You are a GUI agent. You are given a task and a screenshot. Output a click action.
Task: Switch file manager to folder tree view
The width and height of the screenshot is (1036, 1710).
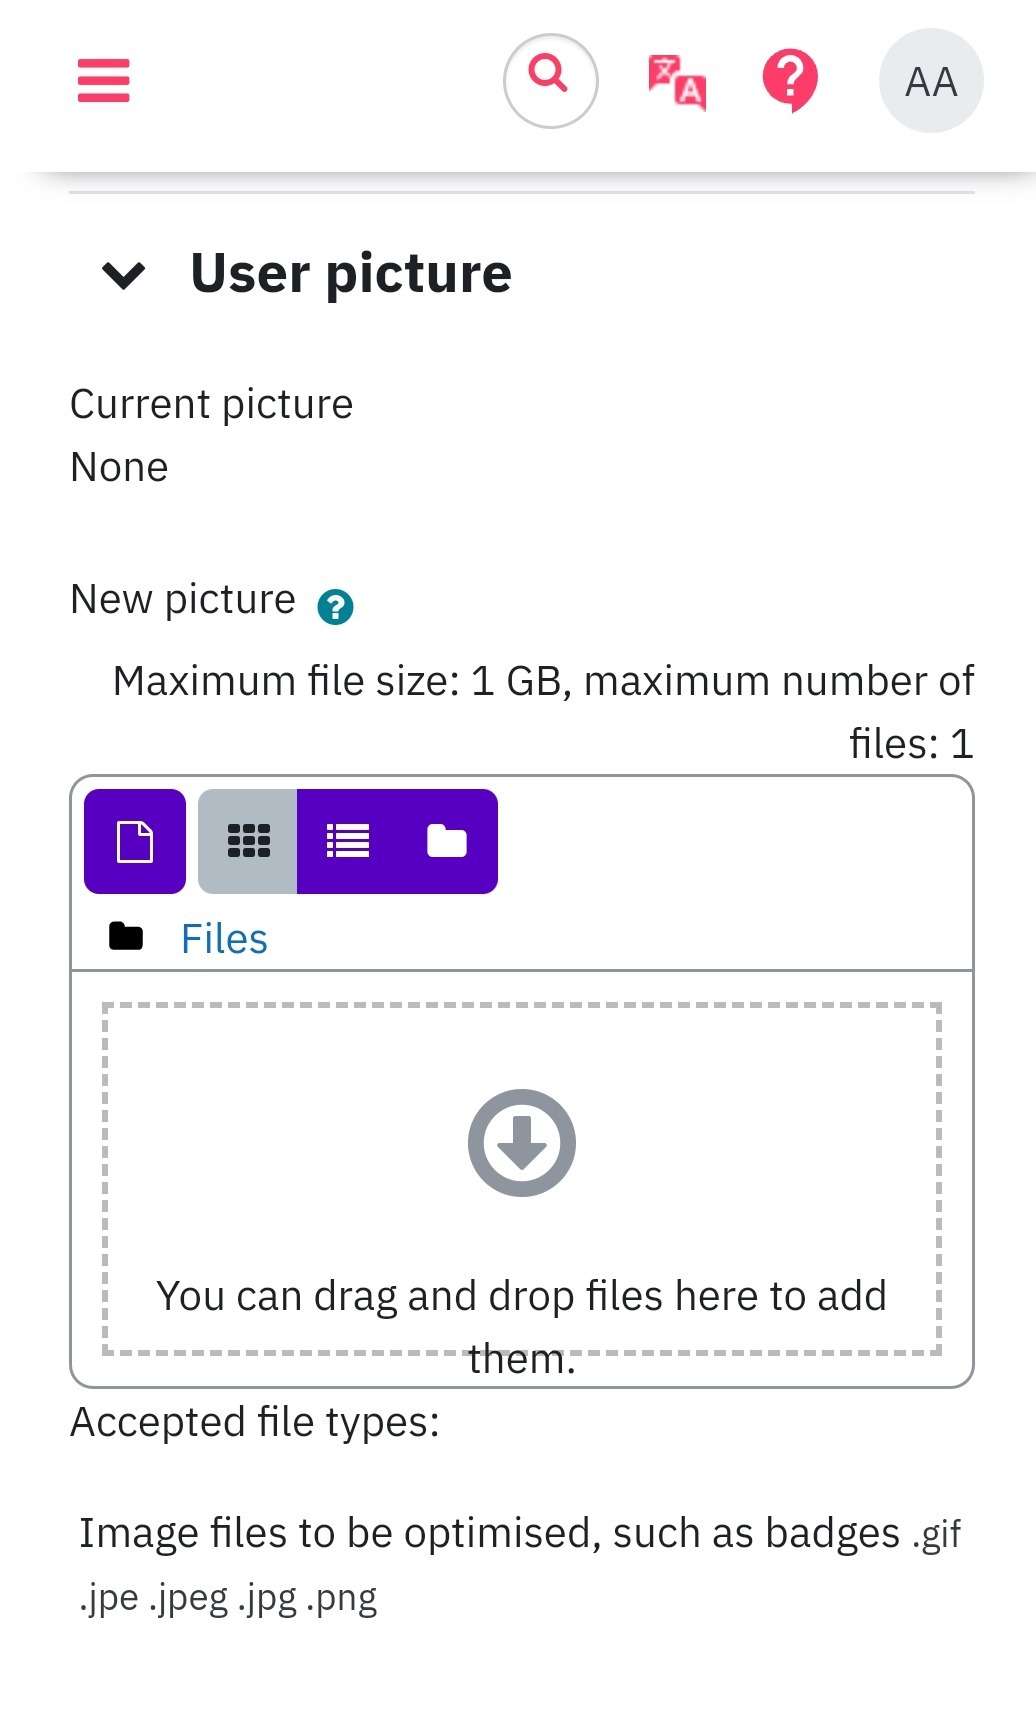pyautogui.click(x=447, y=841)
